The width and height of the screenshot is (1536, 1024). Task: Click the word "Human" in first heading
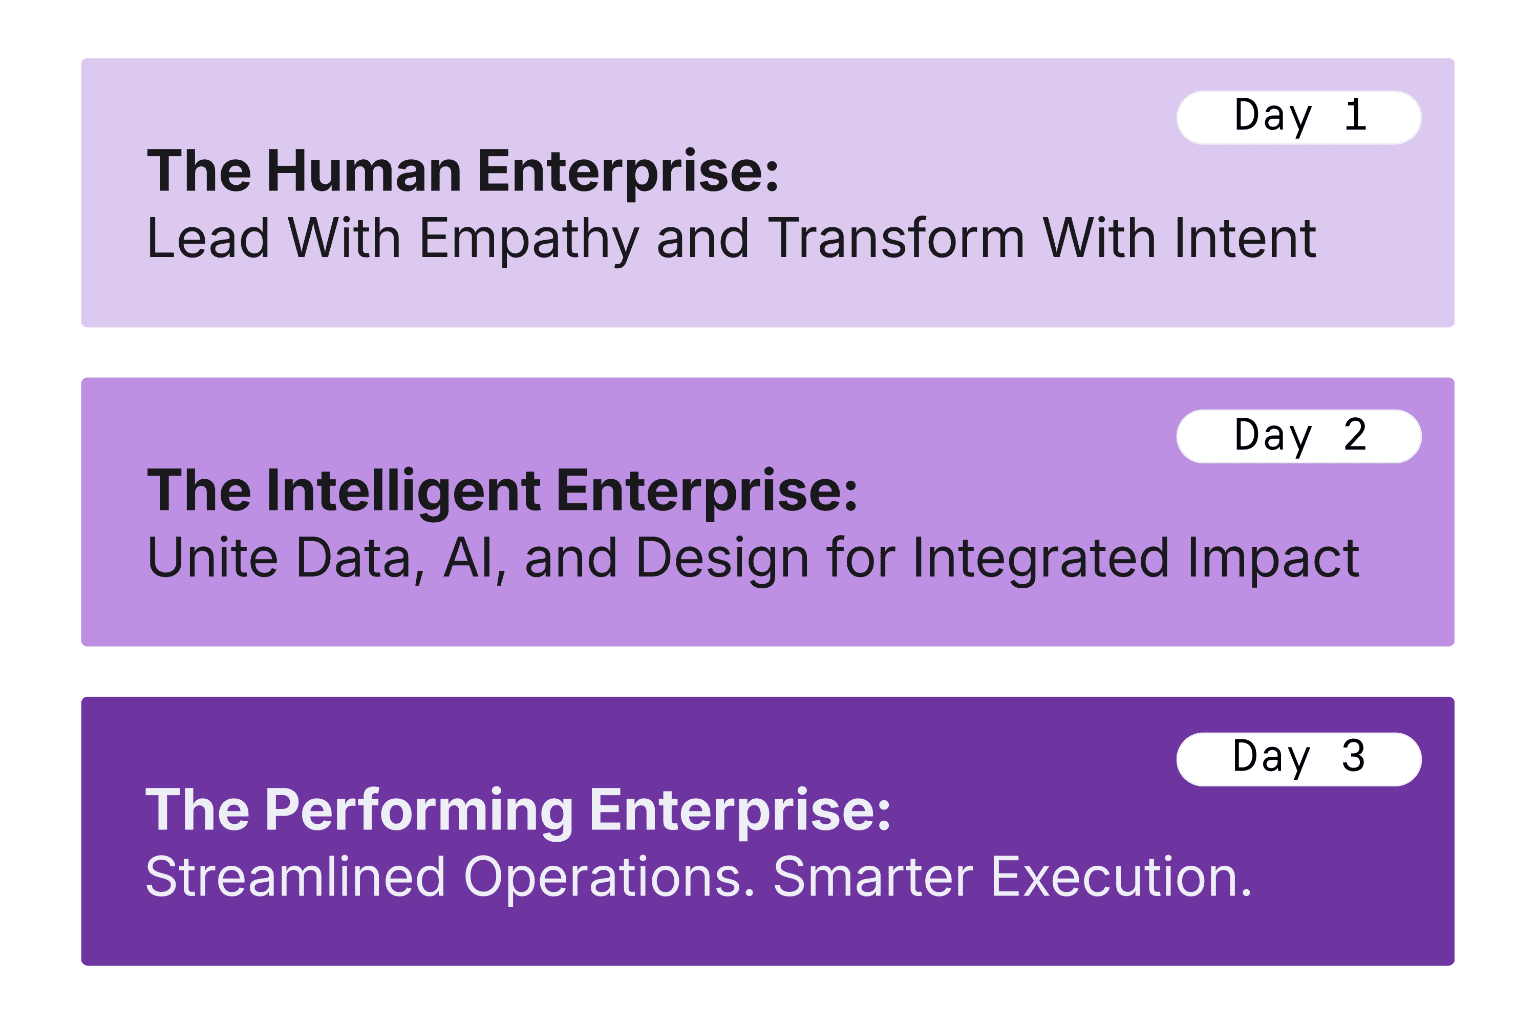pos(362,171)
